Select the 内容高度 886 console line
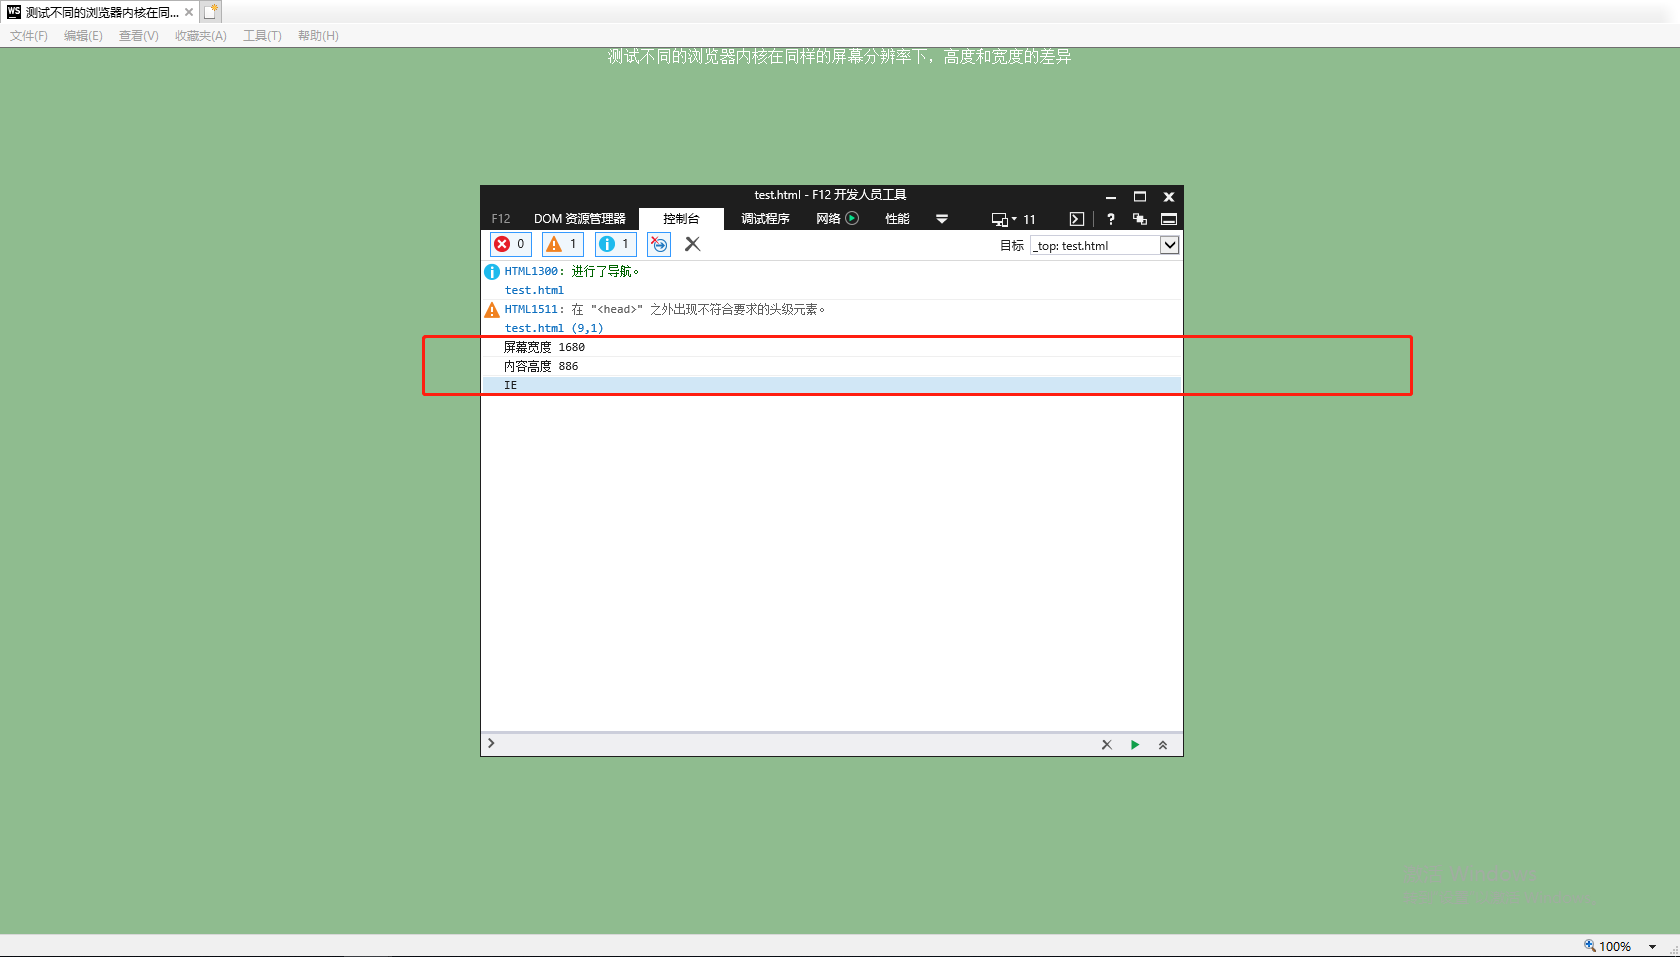This screenshot has width=1680, height=957. [832, 366]
